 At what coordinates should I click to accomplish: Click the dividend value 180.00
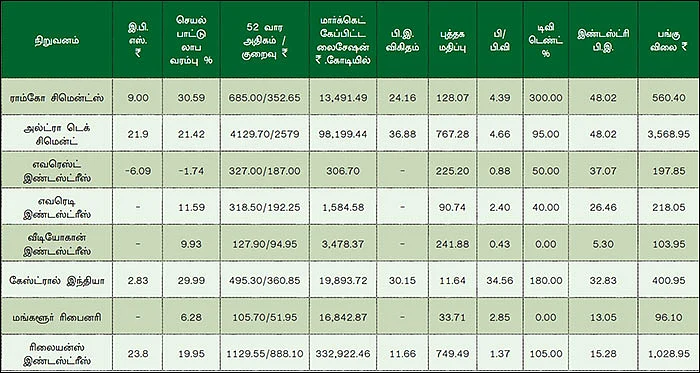click(546, 281)
